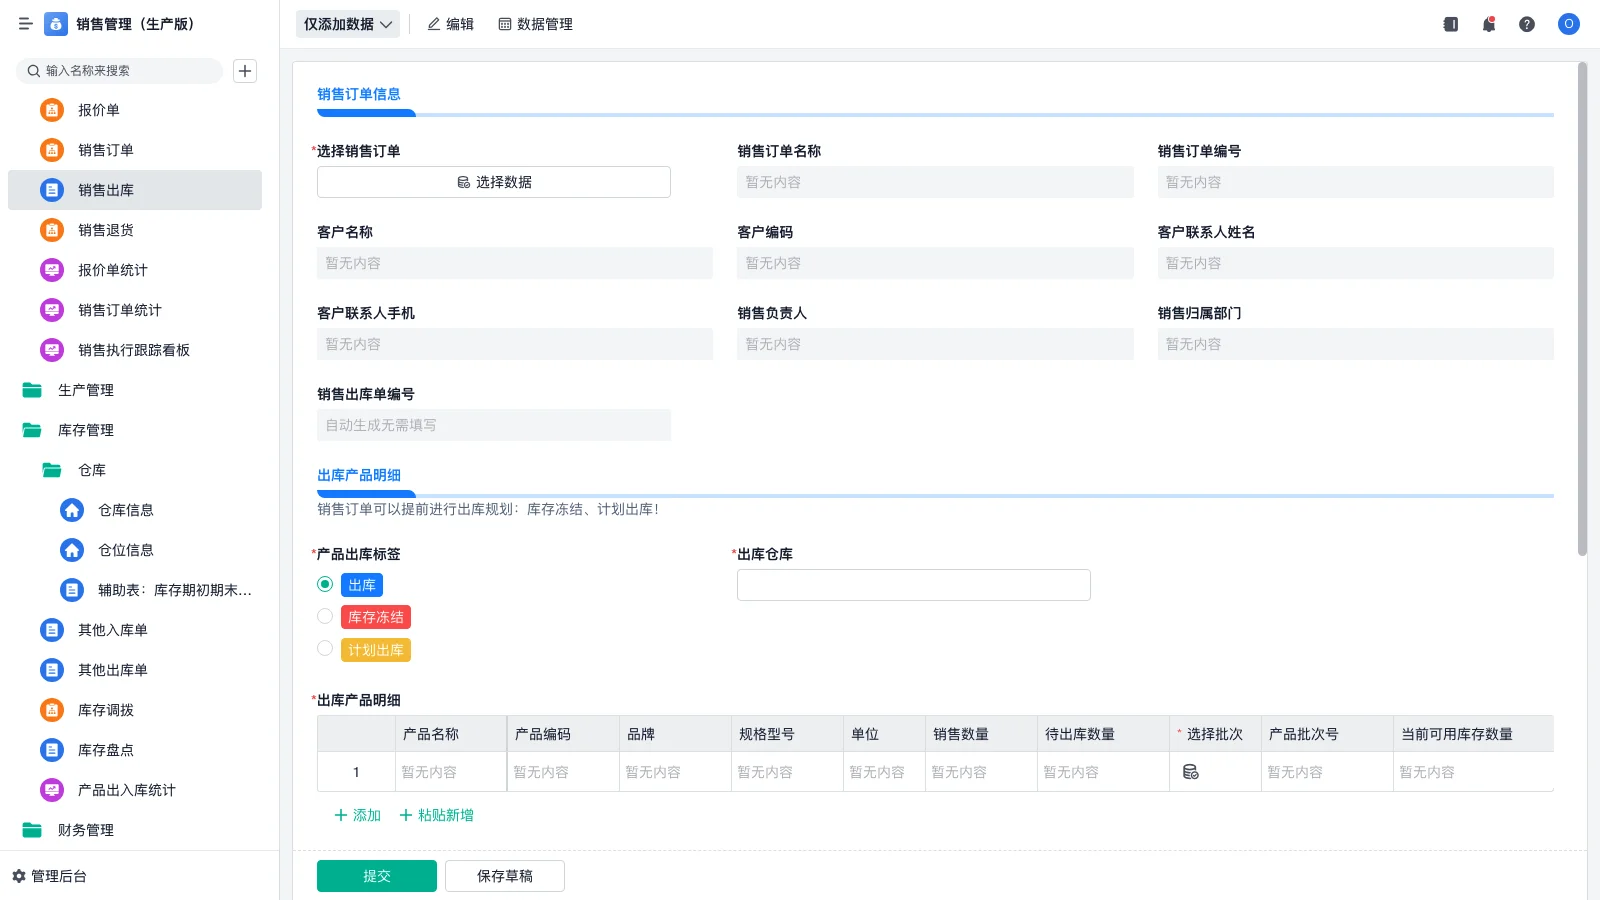查看报价单统计
The width and height of the screenshot is (1600, 900).
[x=113, y=269]
